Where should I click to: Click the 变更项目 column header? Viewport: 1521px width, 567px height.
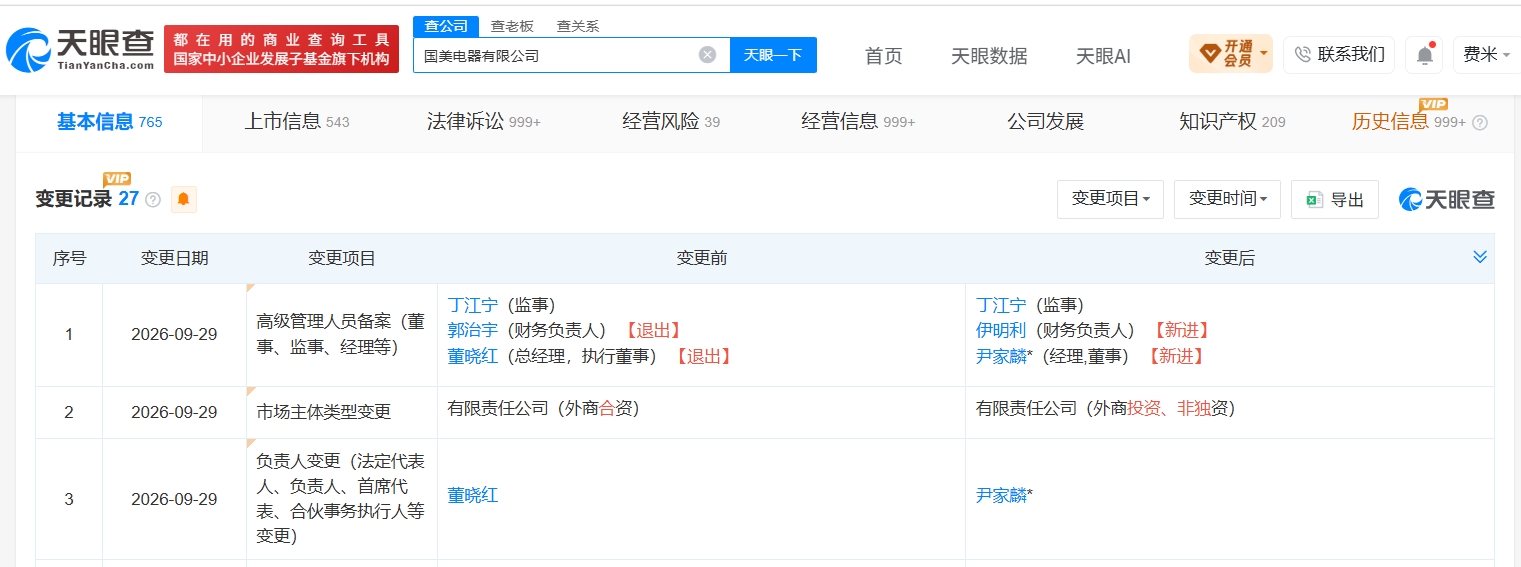pos(342,258)
